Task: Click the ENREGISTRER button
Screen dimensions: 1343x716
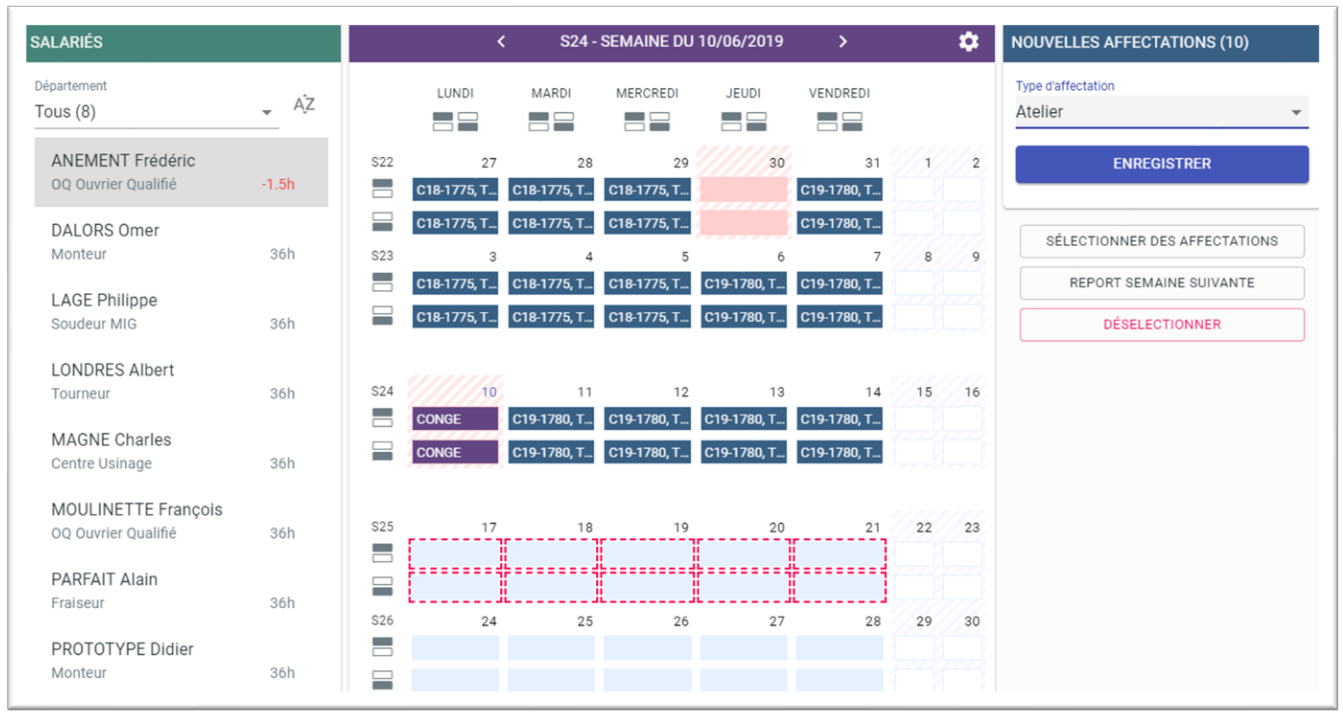Action: click(x=1161, y=164)
